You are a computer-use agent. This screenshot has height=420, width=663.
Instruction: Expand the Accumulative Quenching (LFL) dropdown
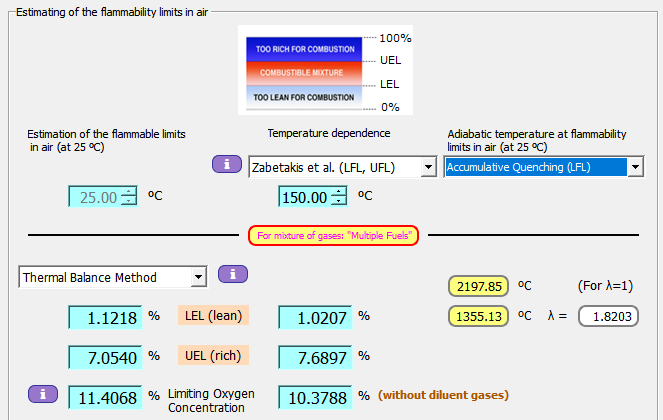coord(635,167)
